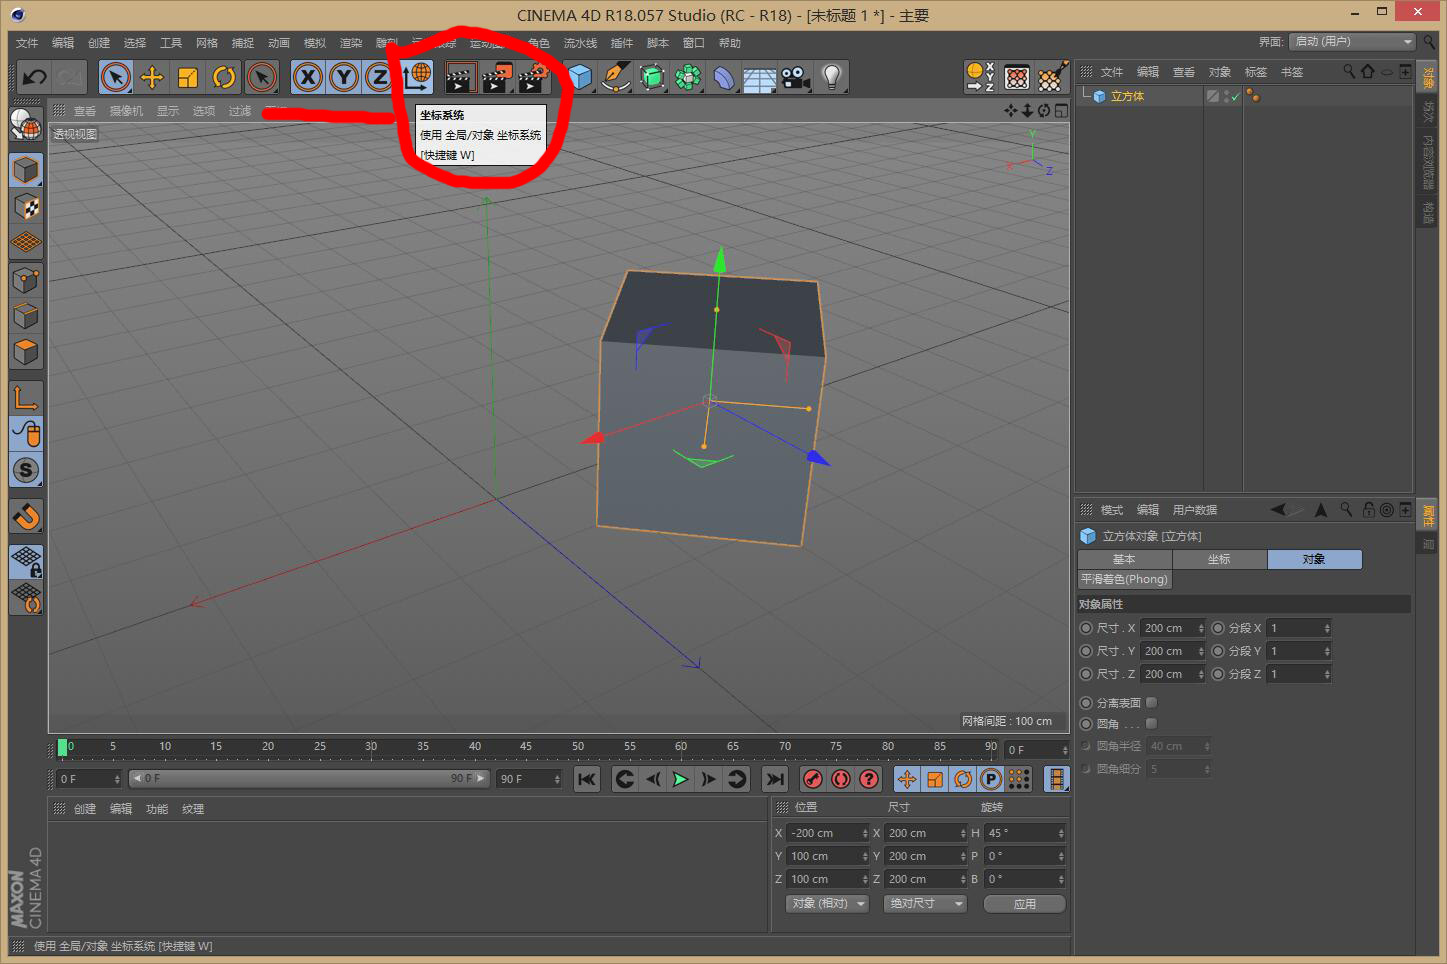
Task: Select the spline pen tool icon
Action: point(616,77)
